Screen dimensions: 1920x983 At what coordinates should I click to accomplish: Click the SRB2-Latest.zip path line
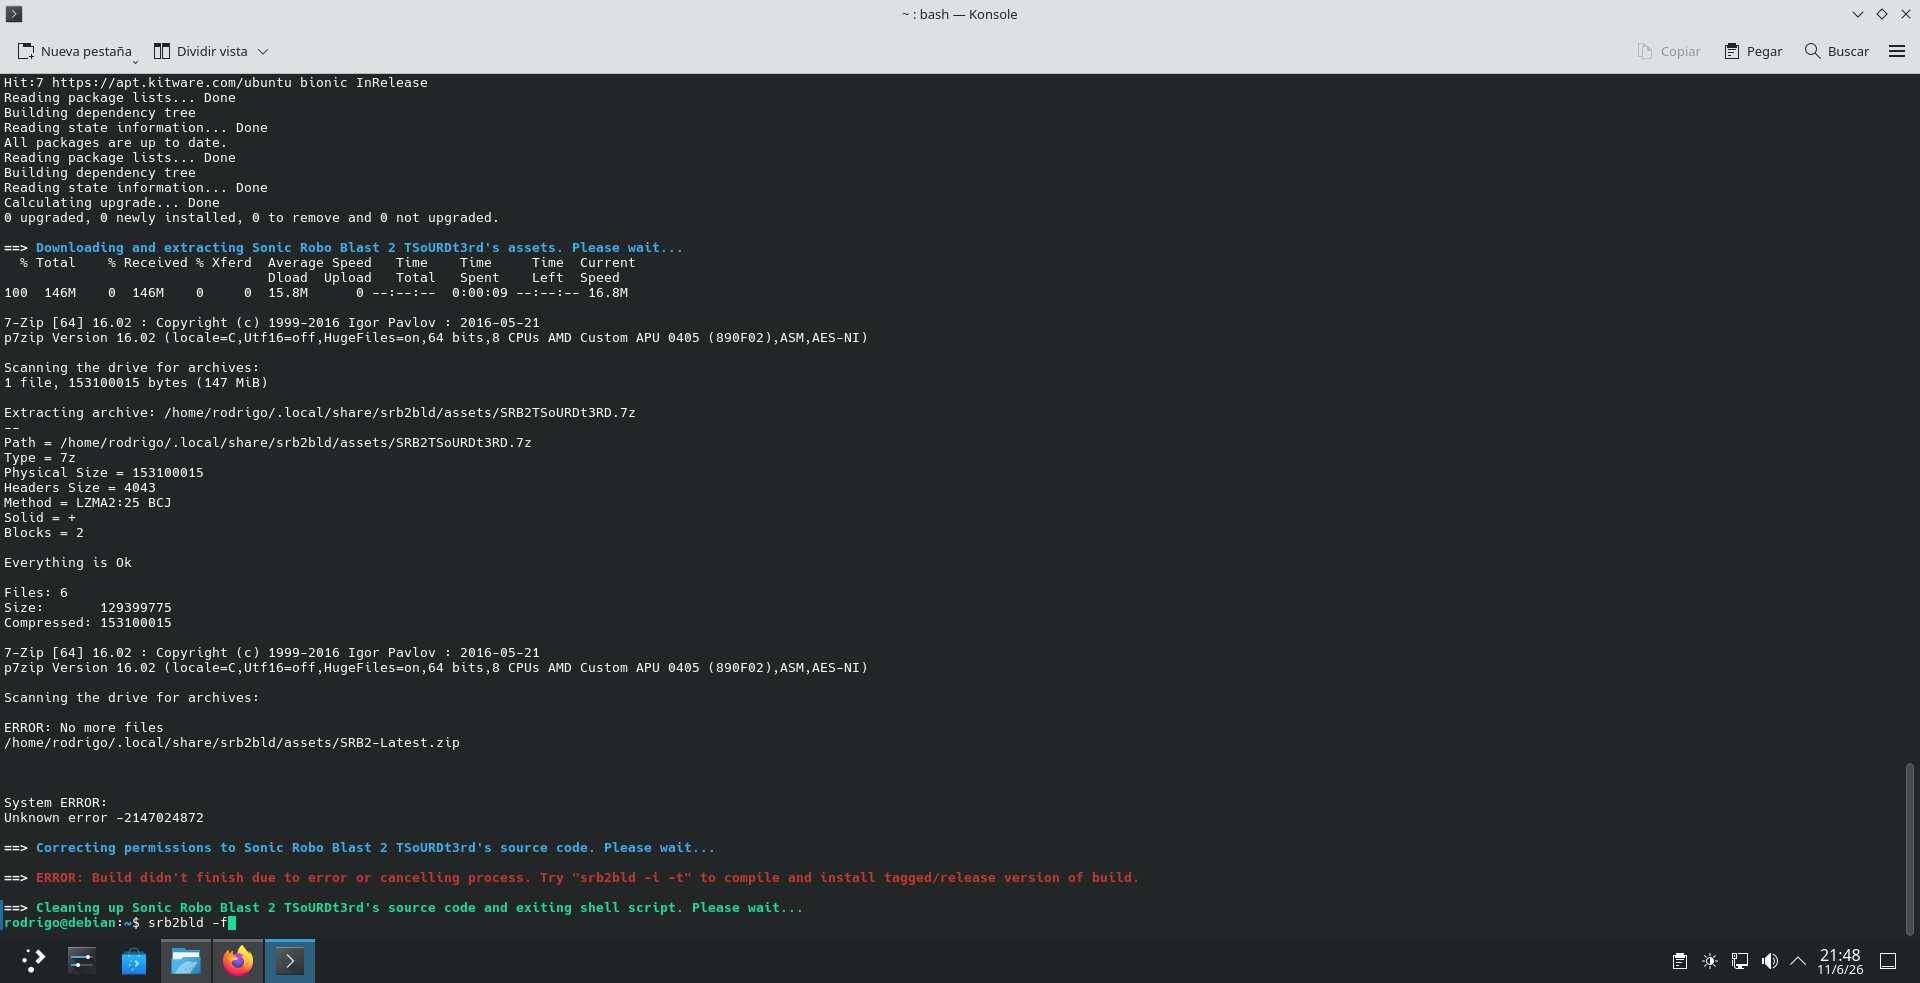pos(232,743)
